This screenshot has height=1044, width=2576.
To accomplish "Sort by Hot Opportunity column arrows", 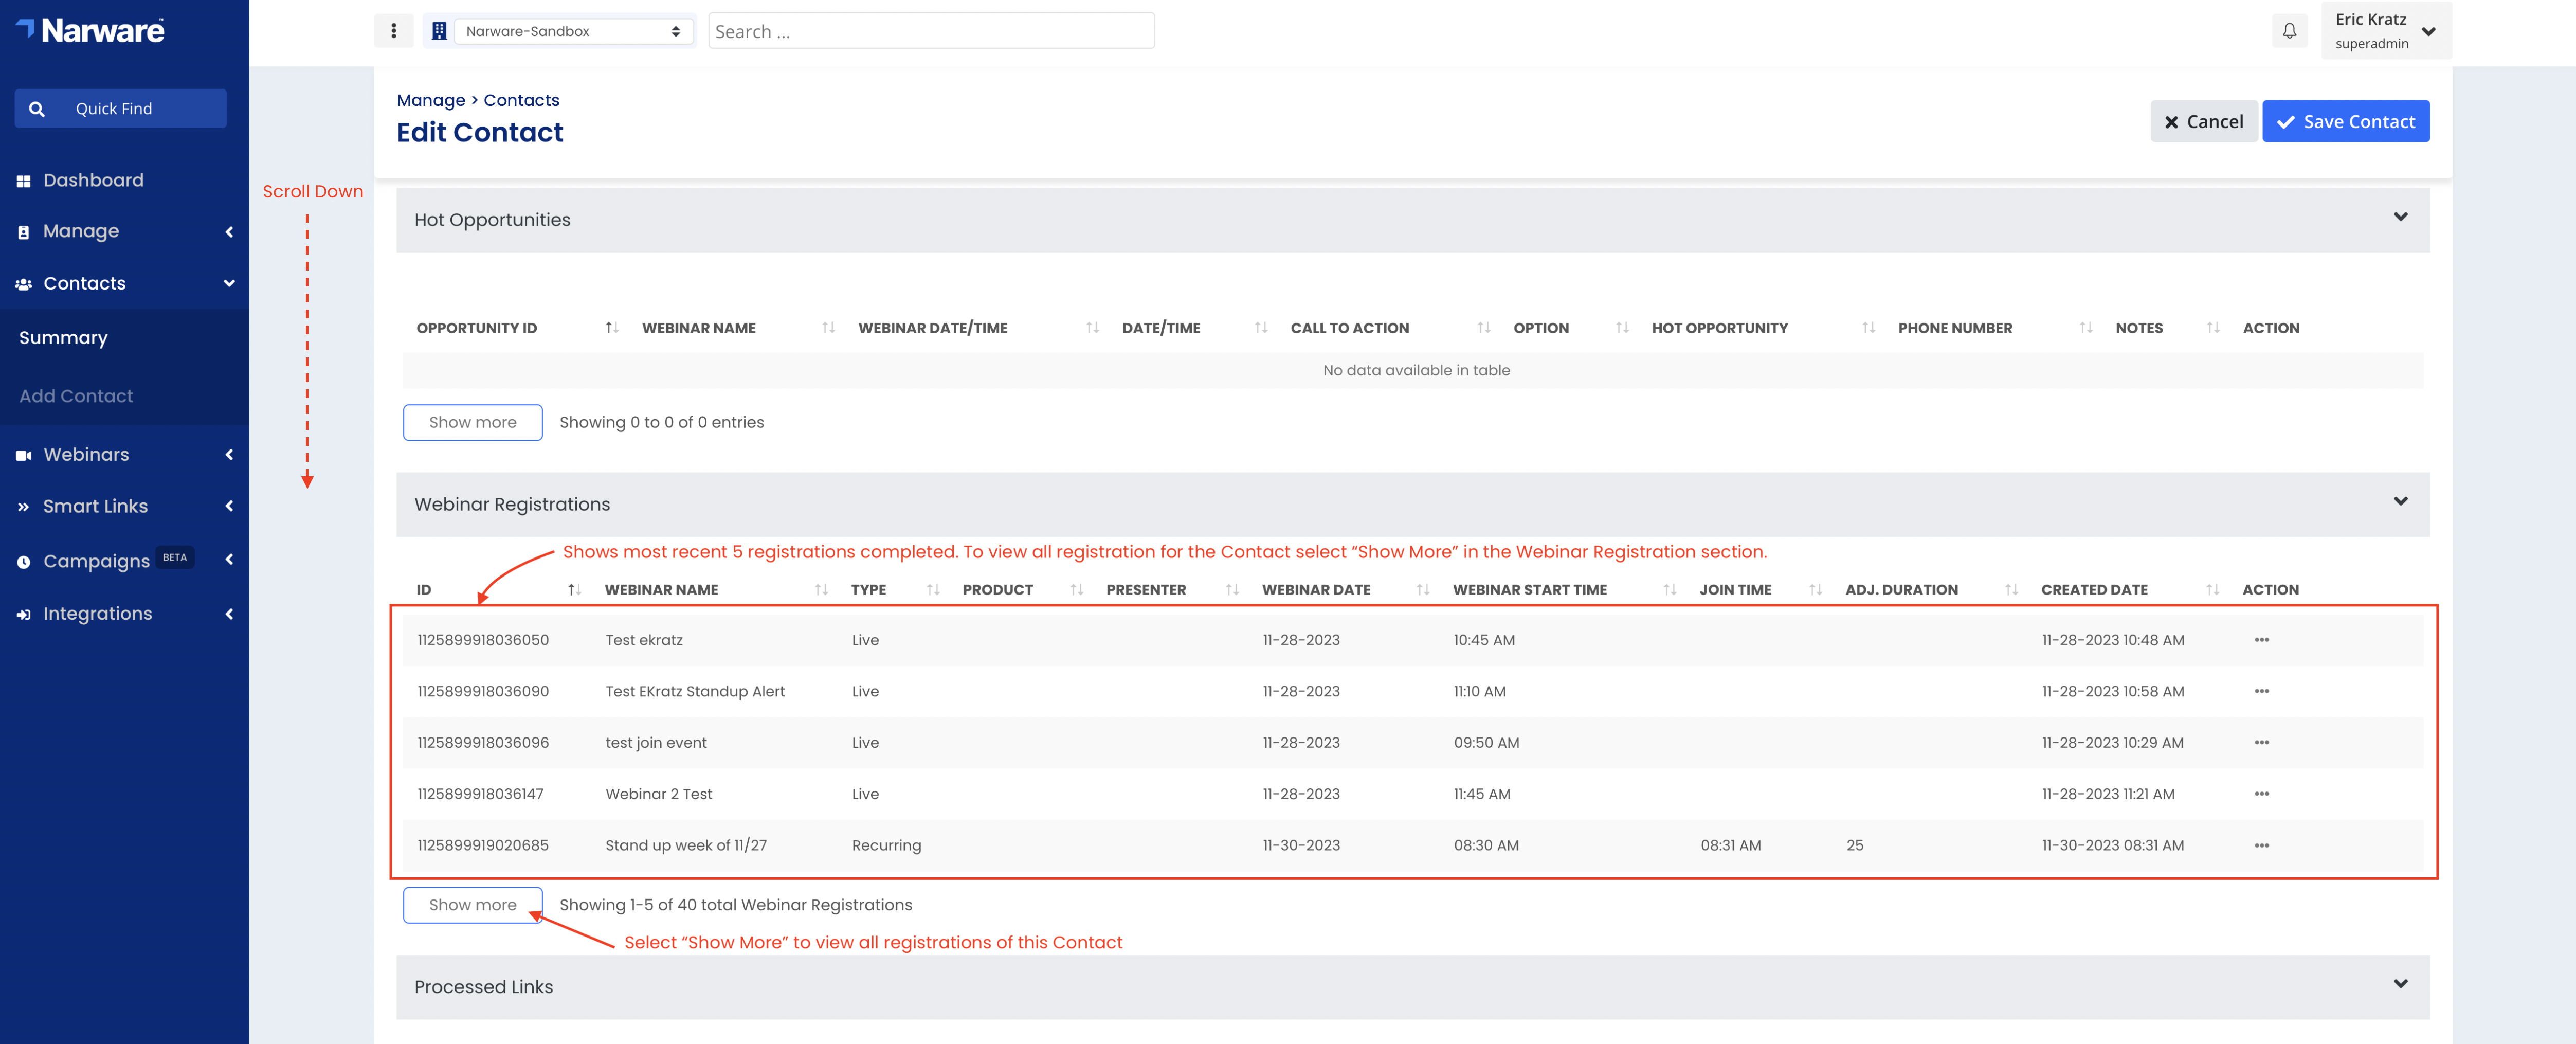I will 1869,328.
